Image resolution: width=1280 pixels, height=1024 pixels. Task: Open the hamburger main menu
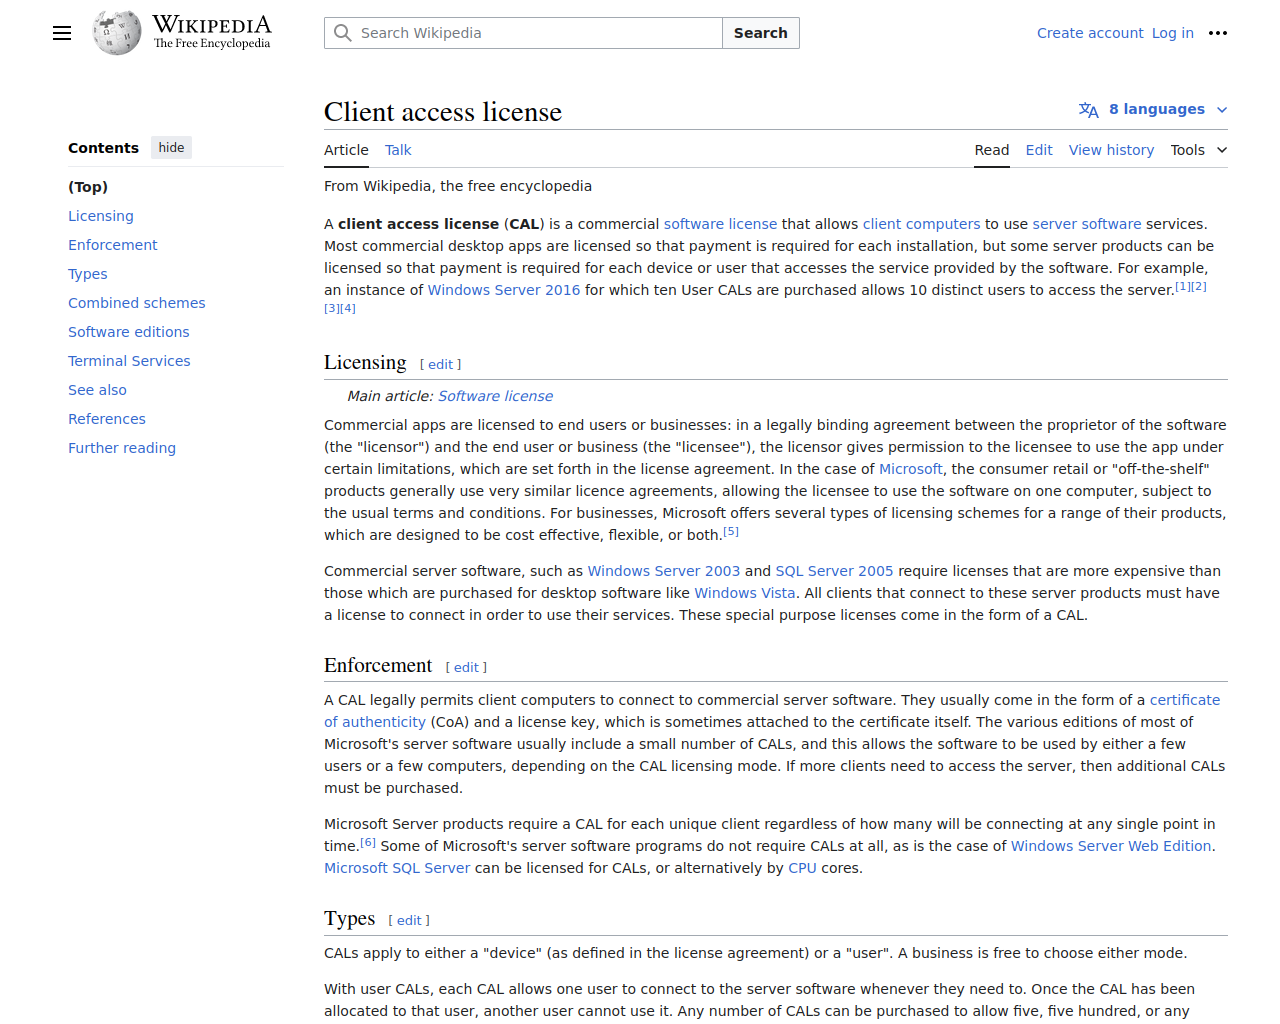pos(62,33)
